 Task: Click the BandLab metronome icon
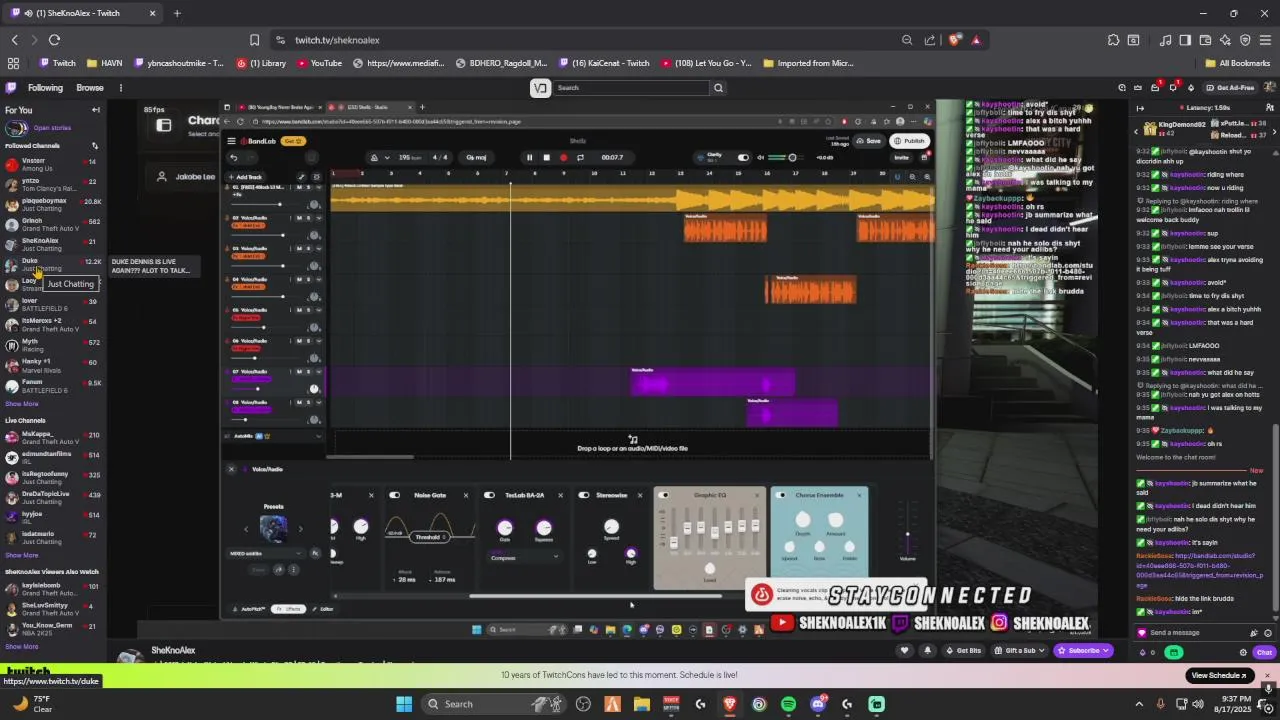tap(374, 157)
